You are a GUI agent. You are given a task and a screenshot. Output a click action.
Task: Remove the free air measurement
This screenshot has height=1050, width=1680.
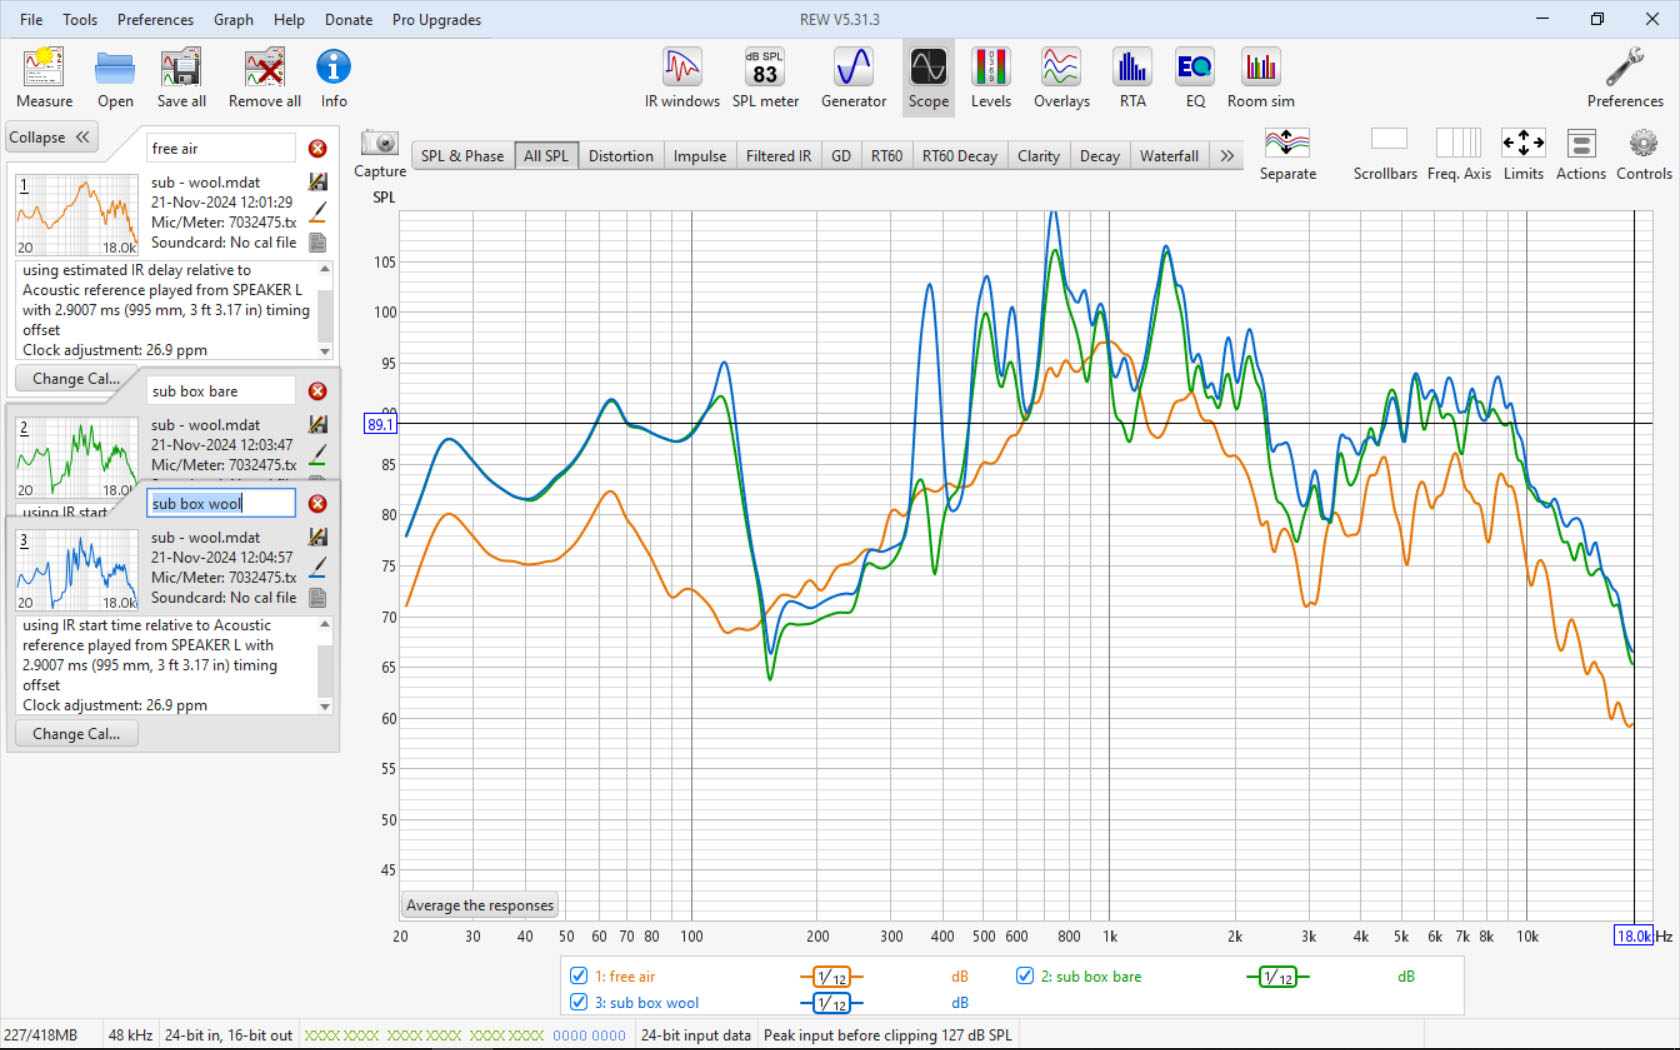[318, 148]
